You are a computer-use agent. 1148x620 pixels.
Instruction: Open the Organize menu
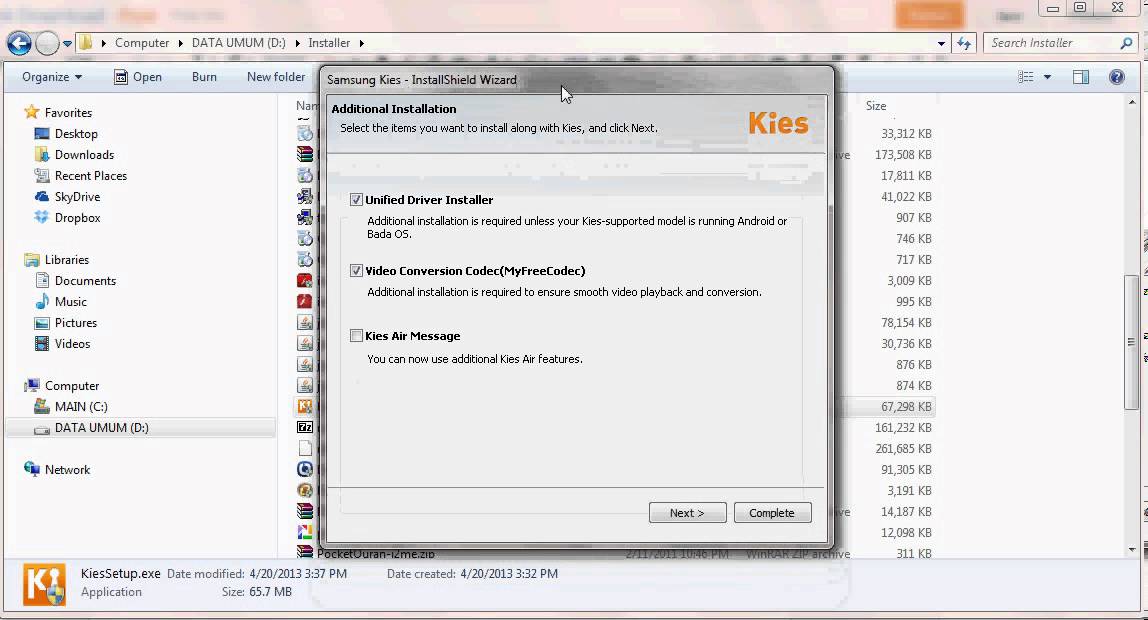coord(52,77)
